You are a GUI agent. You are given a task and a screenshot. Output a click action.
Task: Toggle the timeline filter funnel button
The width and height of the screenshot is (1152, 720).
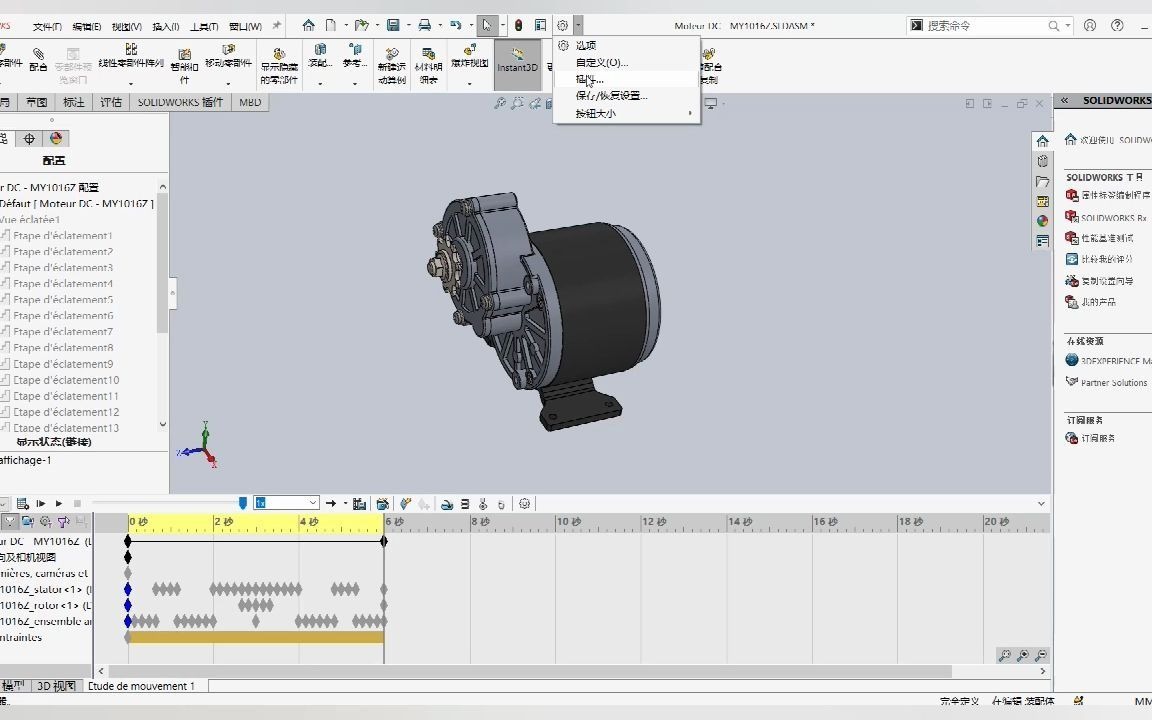pos(10,521)
